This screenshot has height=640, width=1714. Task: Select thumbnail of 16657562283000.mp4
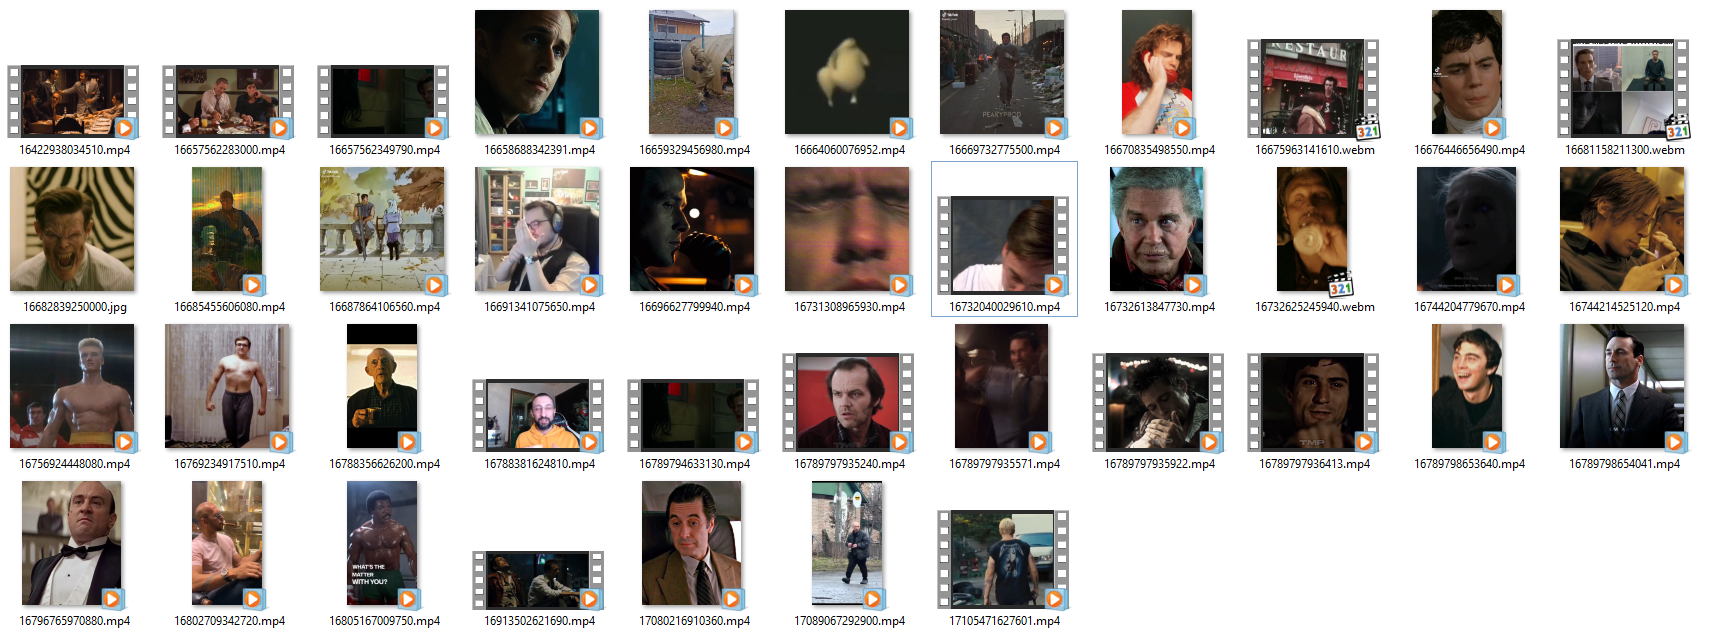[228, 101]
